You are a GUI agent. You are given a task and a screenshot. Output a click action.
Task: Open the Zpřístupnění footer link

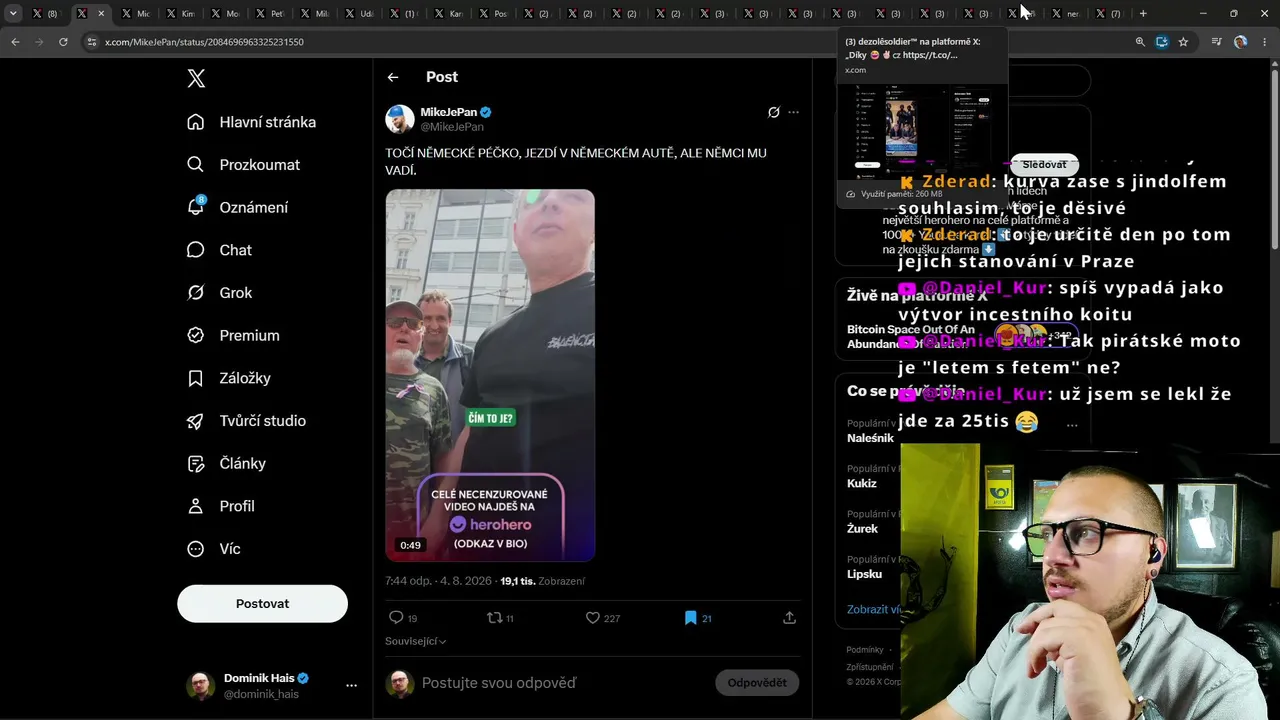[870, 667]
